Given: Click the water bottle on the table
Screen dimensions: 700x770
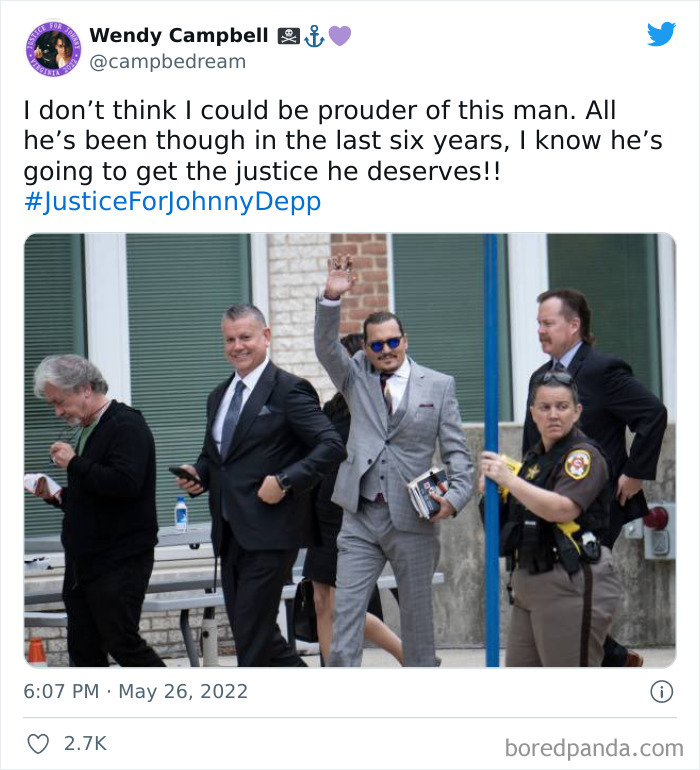Looking at the screenshot, I should [181, 514].
